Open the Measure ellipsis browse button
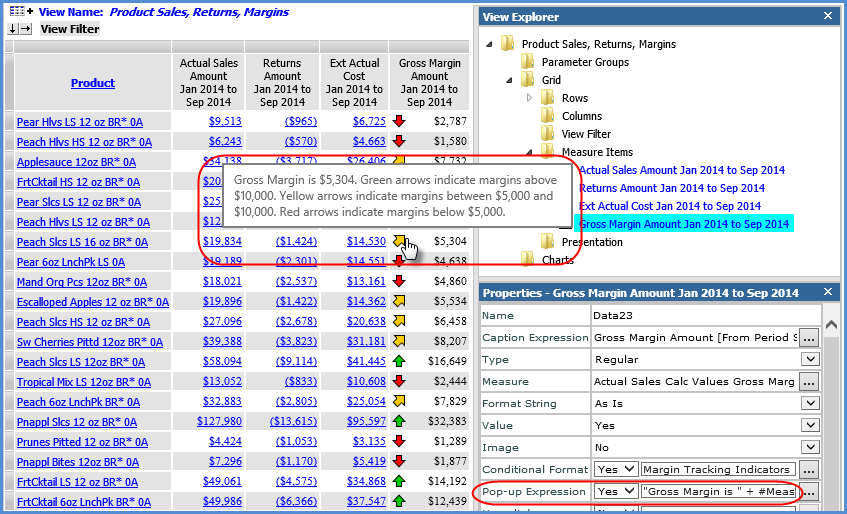Viewport: 847px width, 514px height. [x=809, y=381]
